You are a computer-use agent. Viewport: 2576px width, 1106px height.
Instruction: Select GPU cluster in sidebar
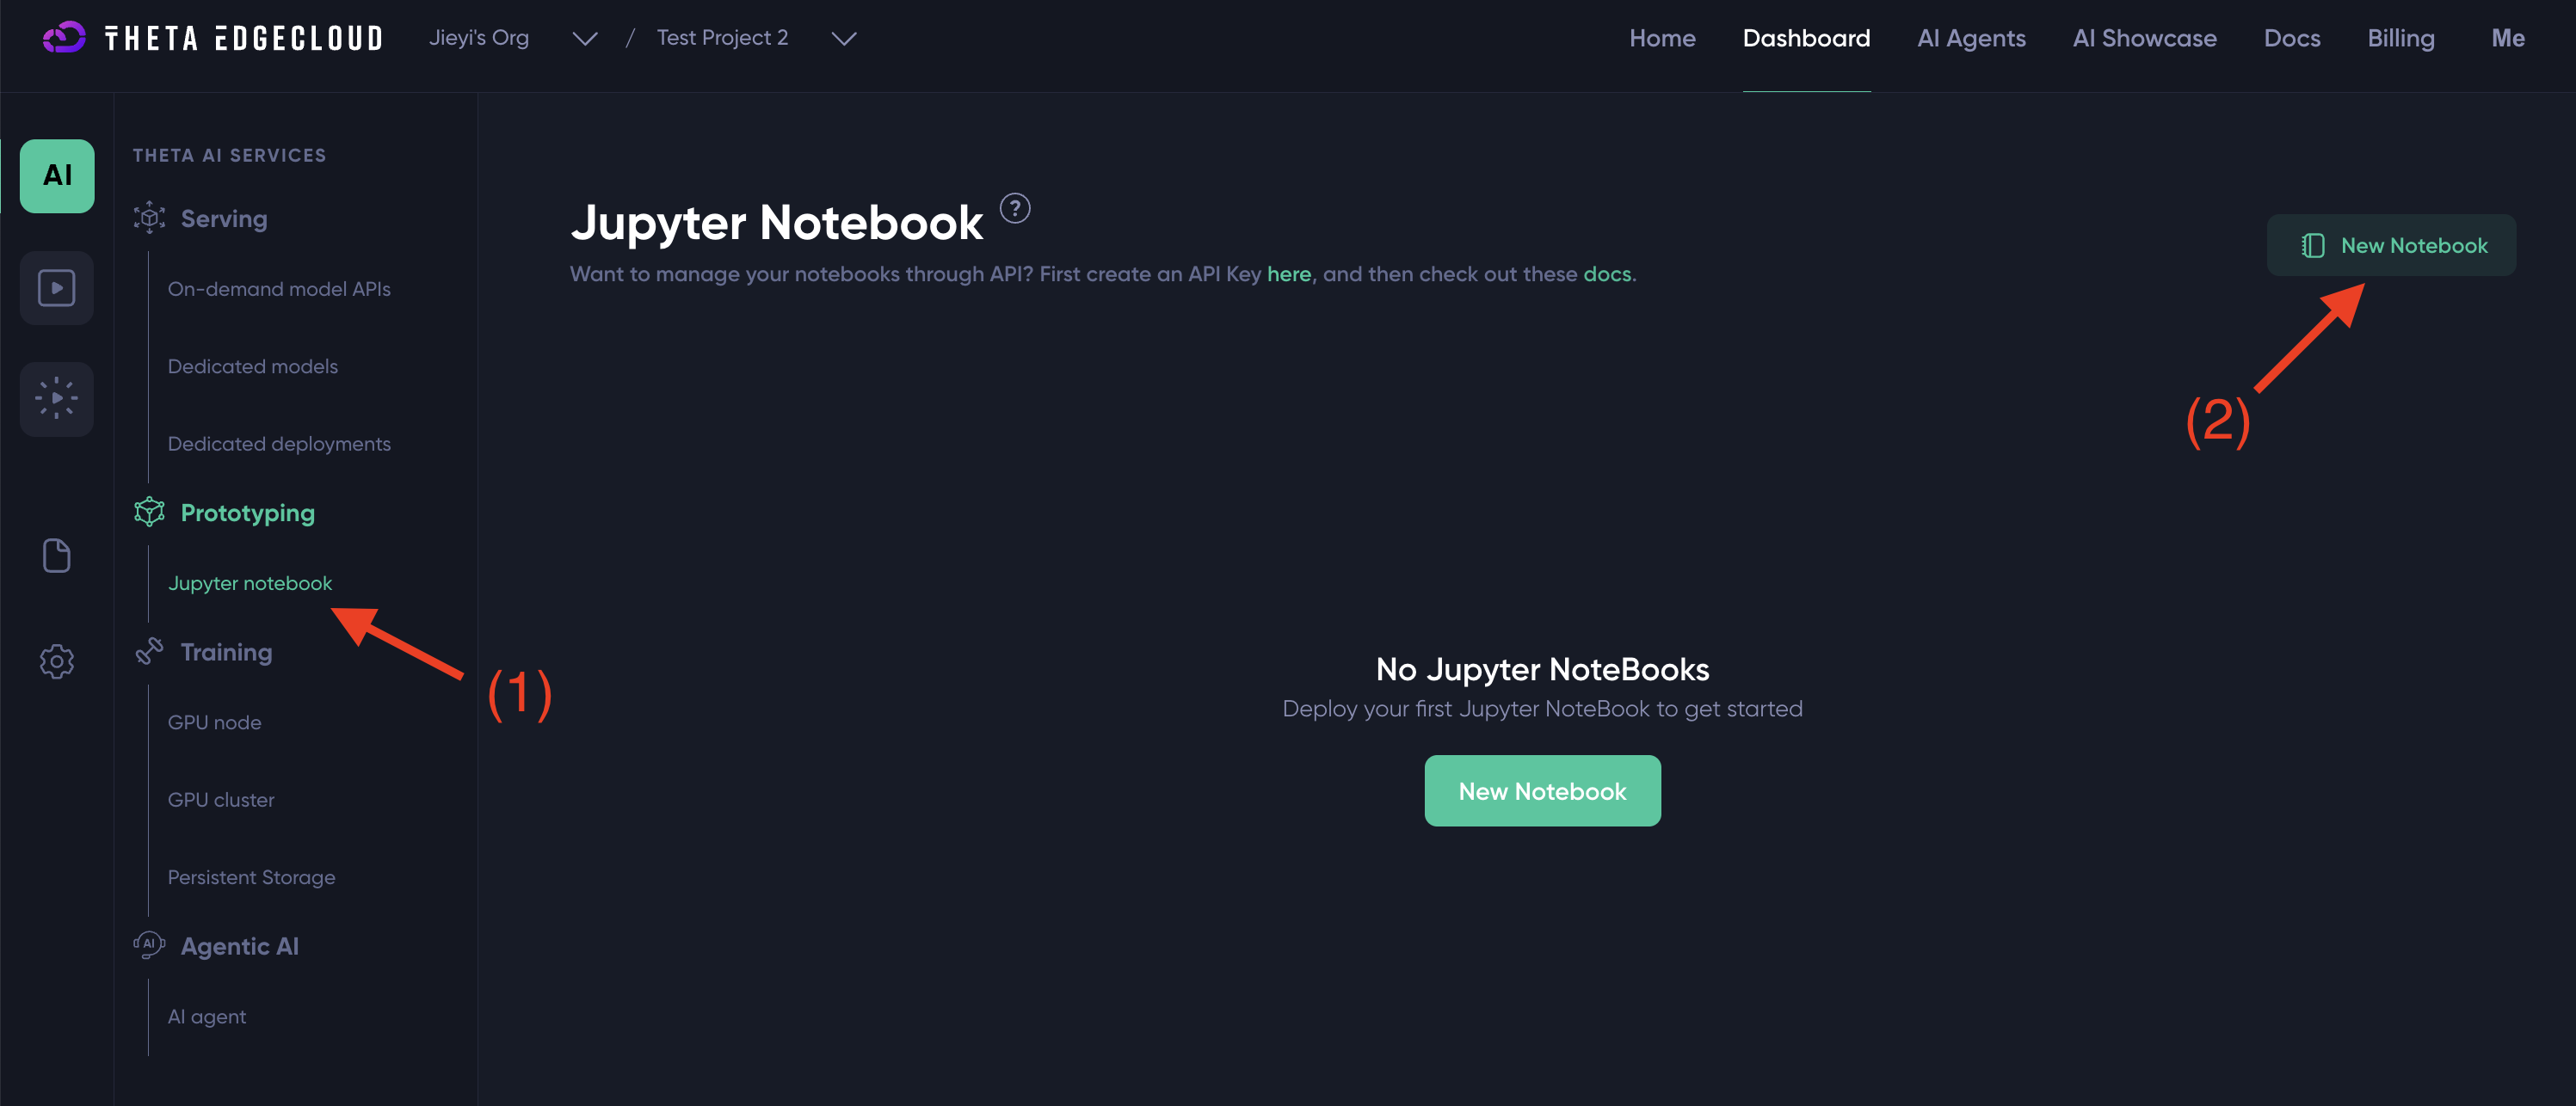[221, 800]
